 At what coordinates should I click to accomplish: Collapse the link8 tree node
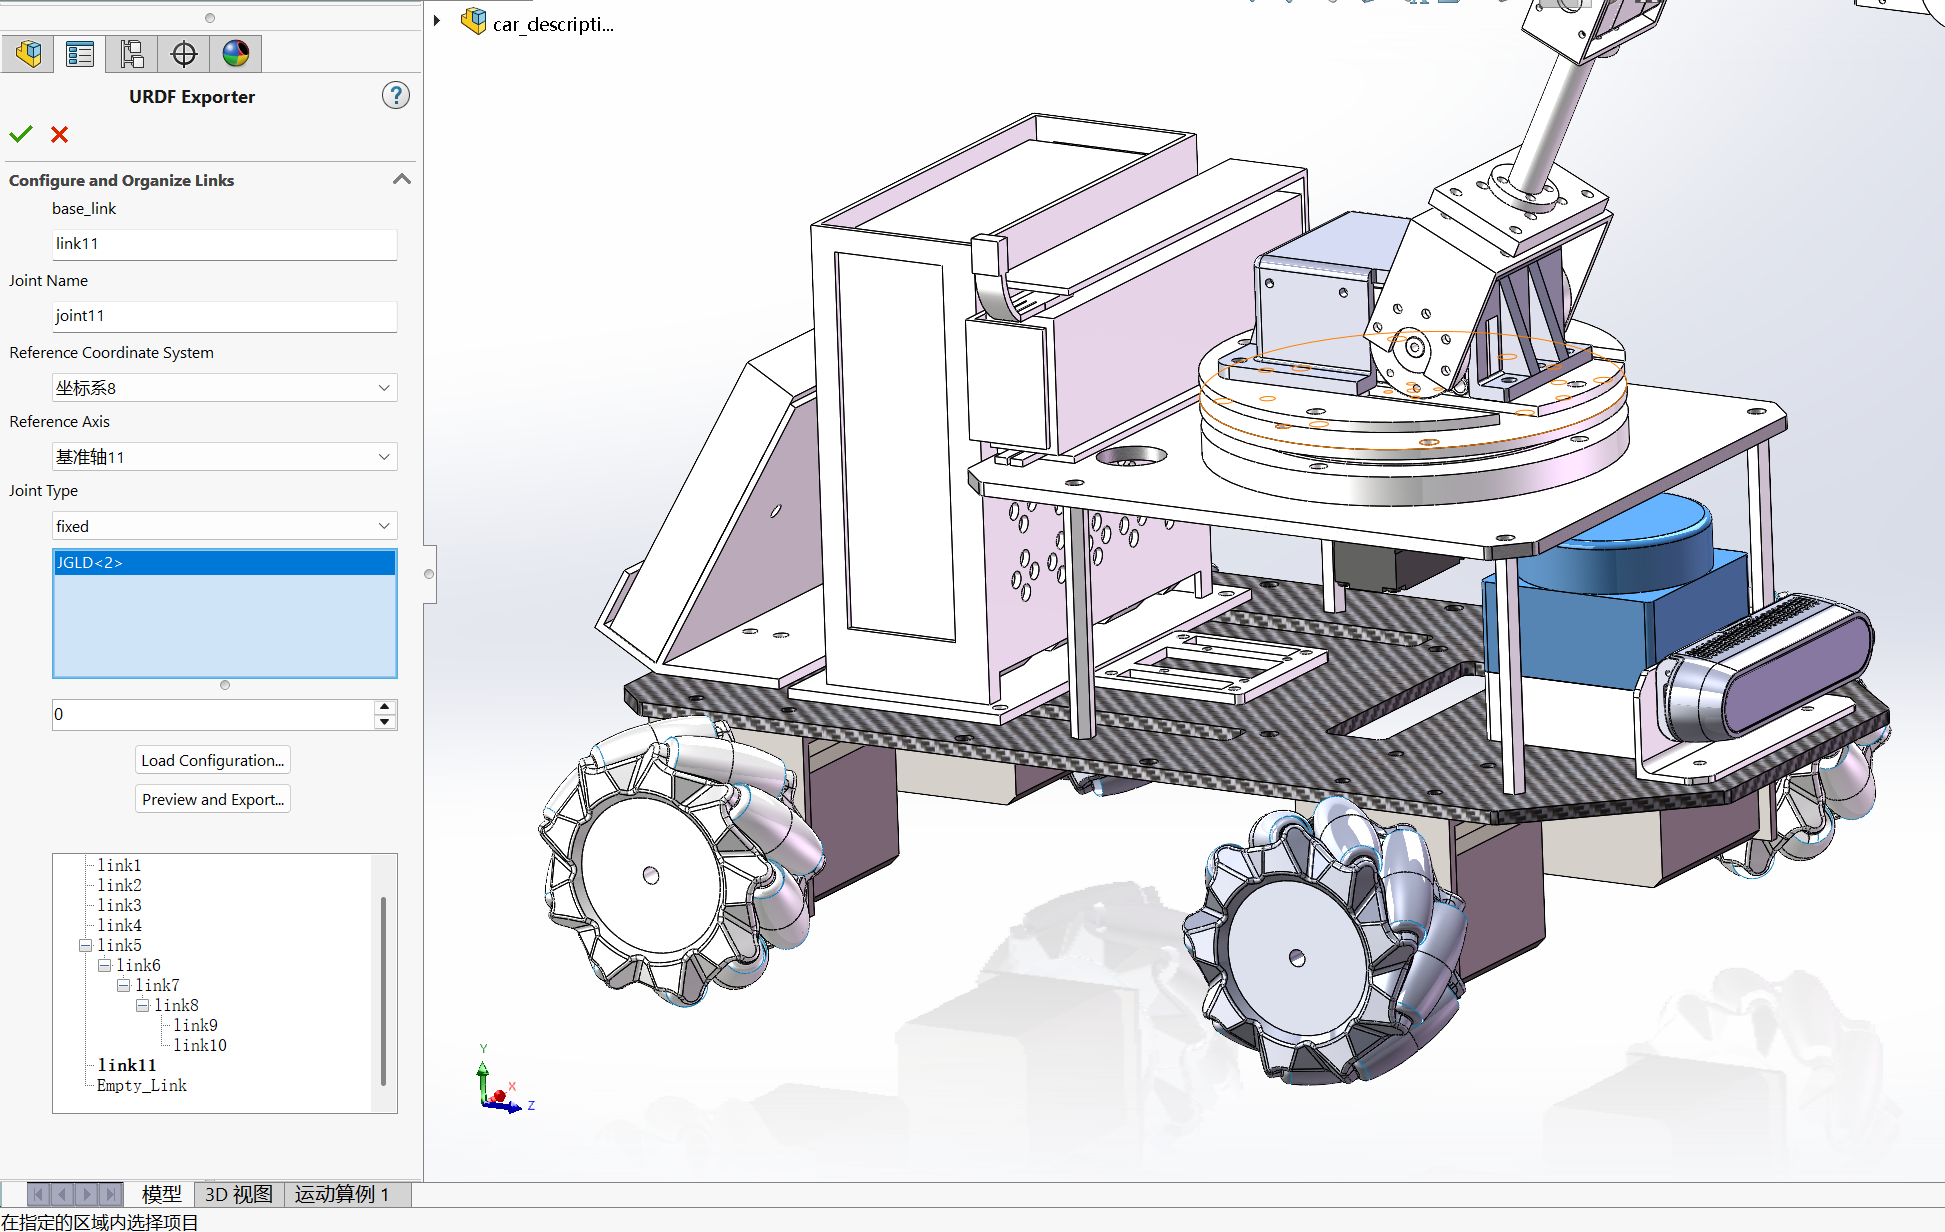[x=143, y=1005]
